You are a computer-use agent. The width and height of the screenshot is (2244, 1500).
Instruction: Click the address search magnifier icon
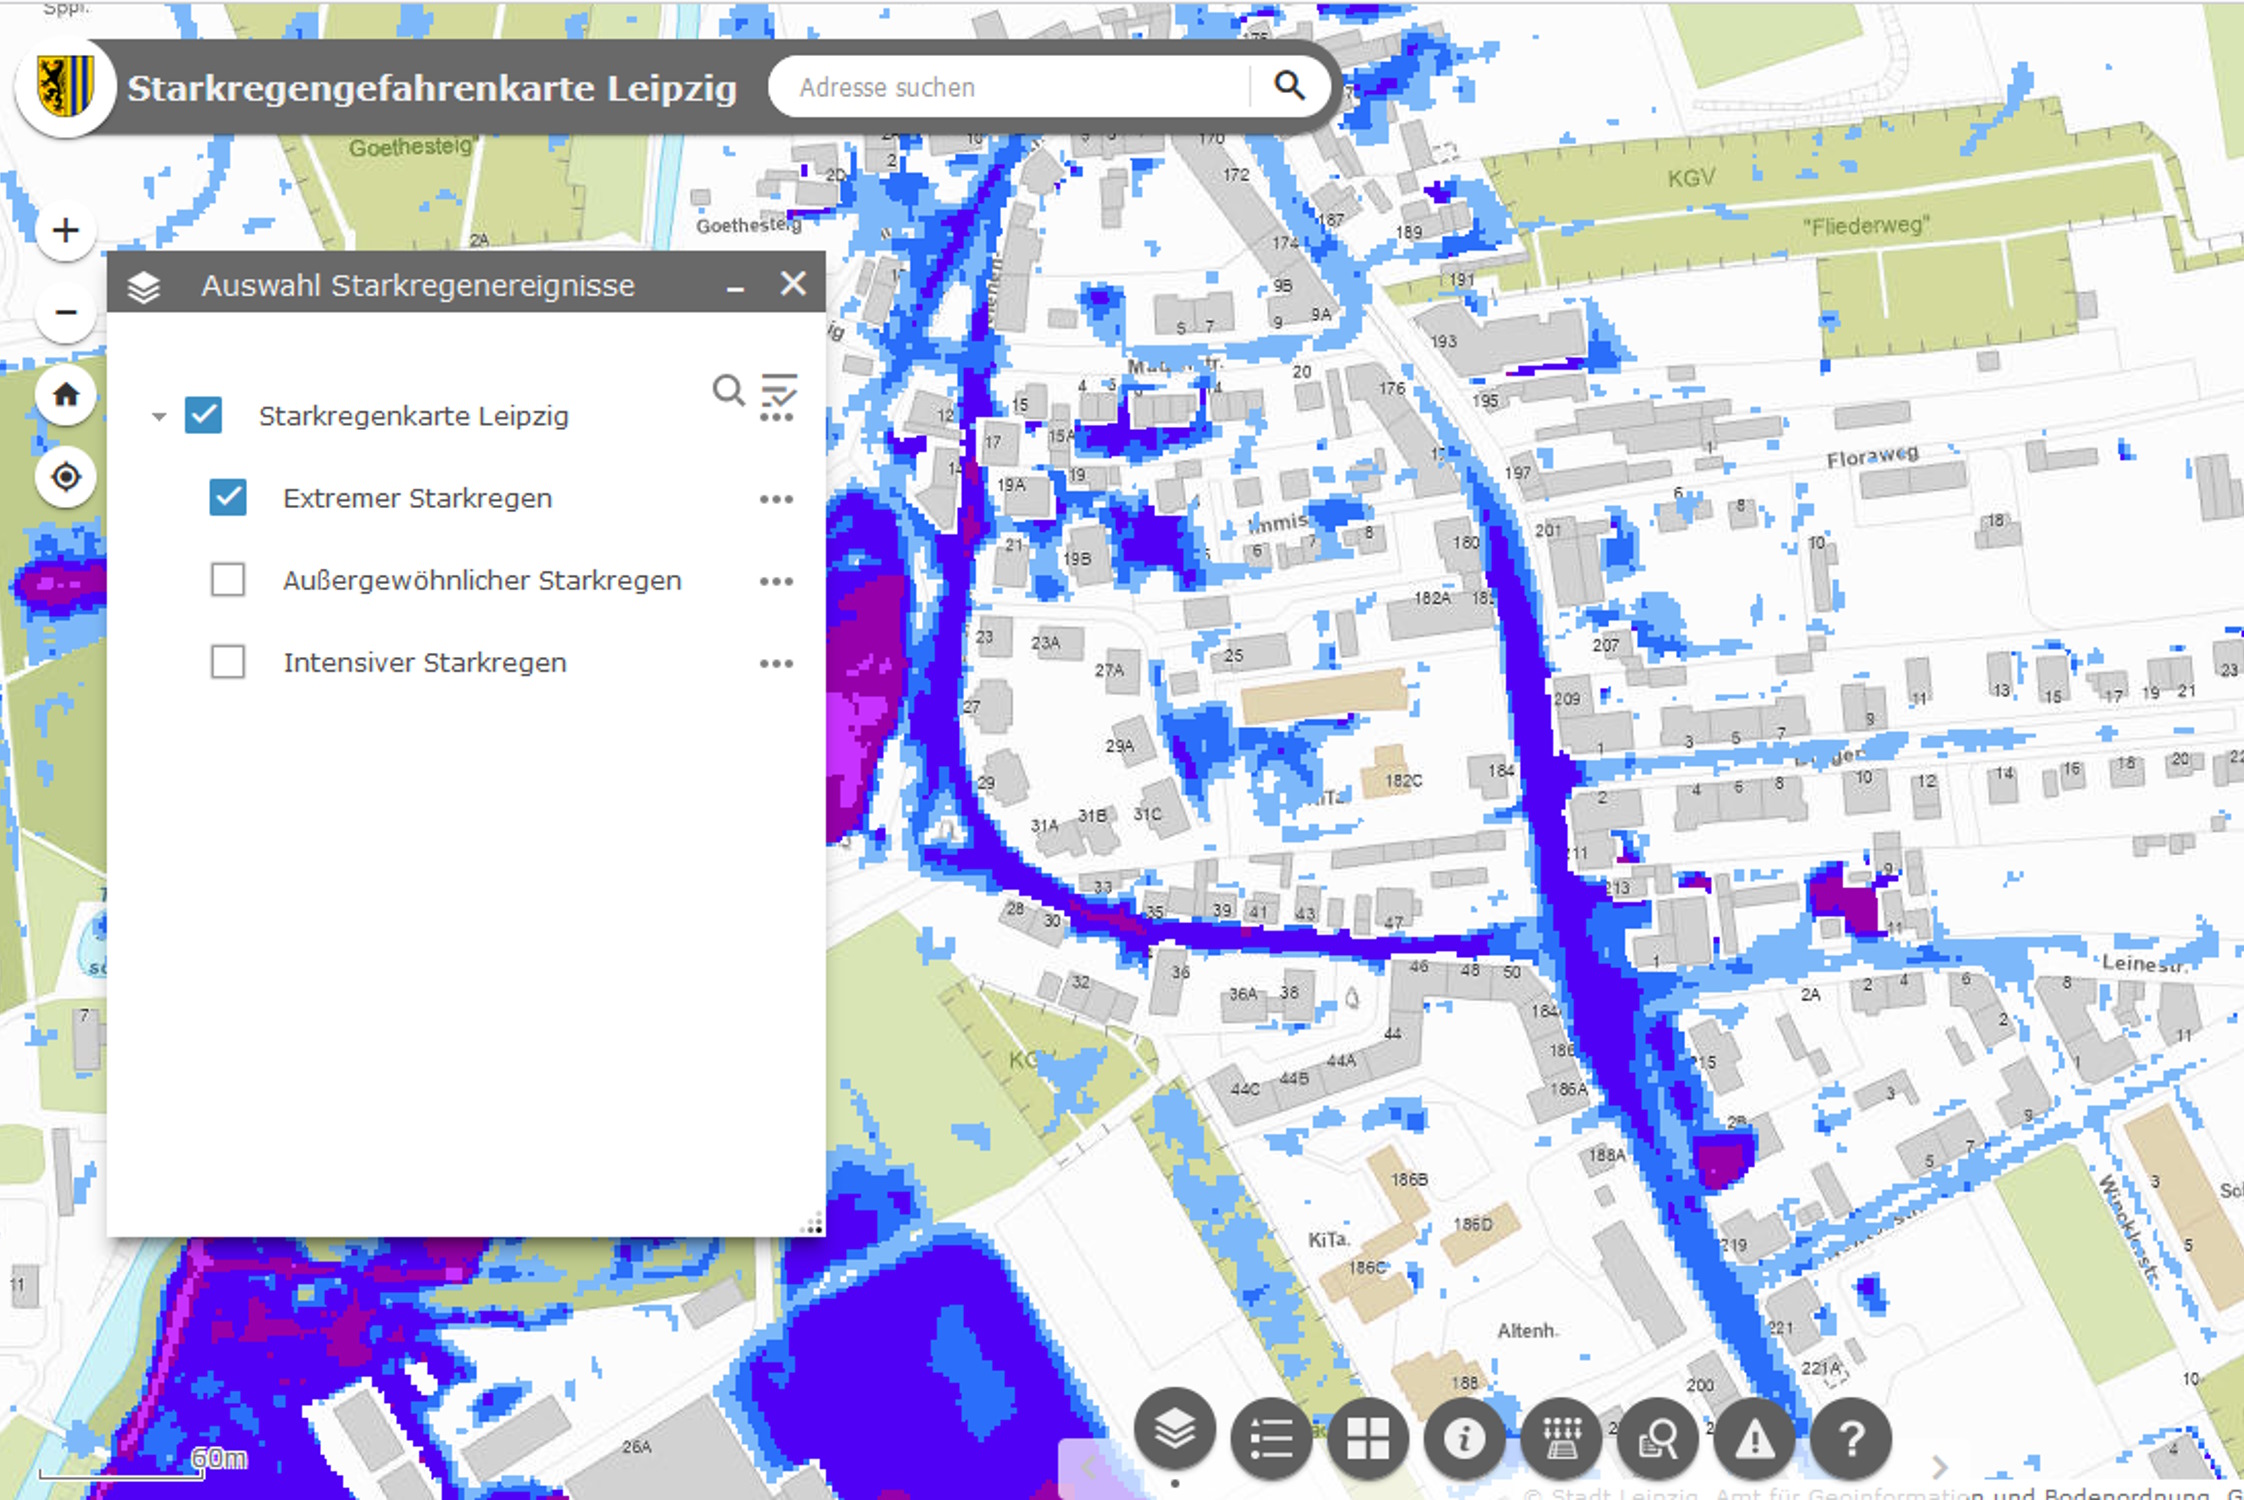point(1289,87)
